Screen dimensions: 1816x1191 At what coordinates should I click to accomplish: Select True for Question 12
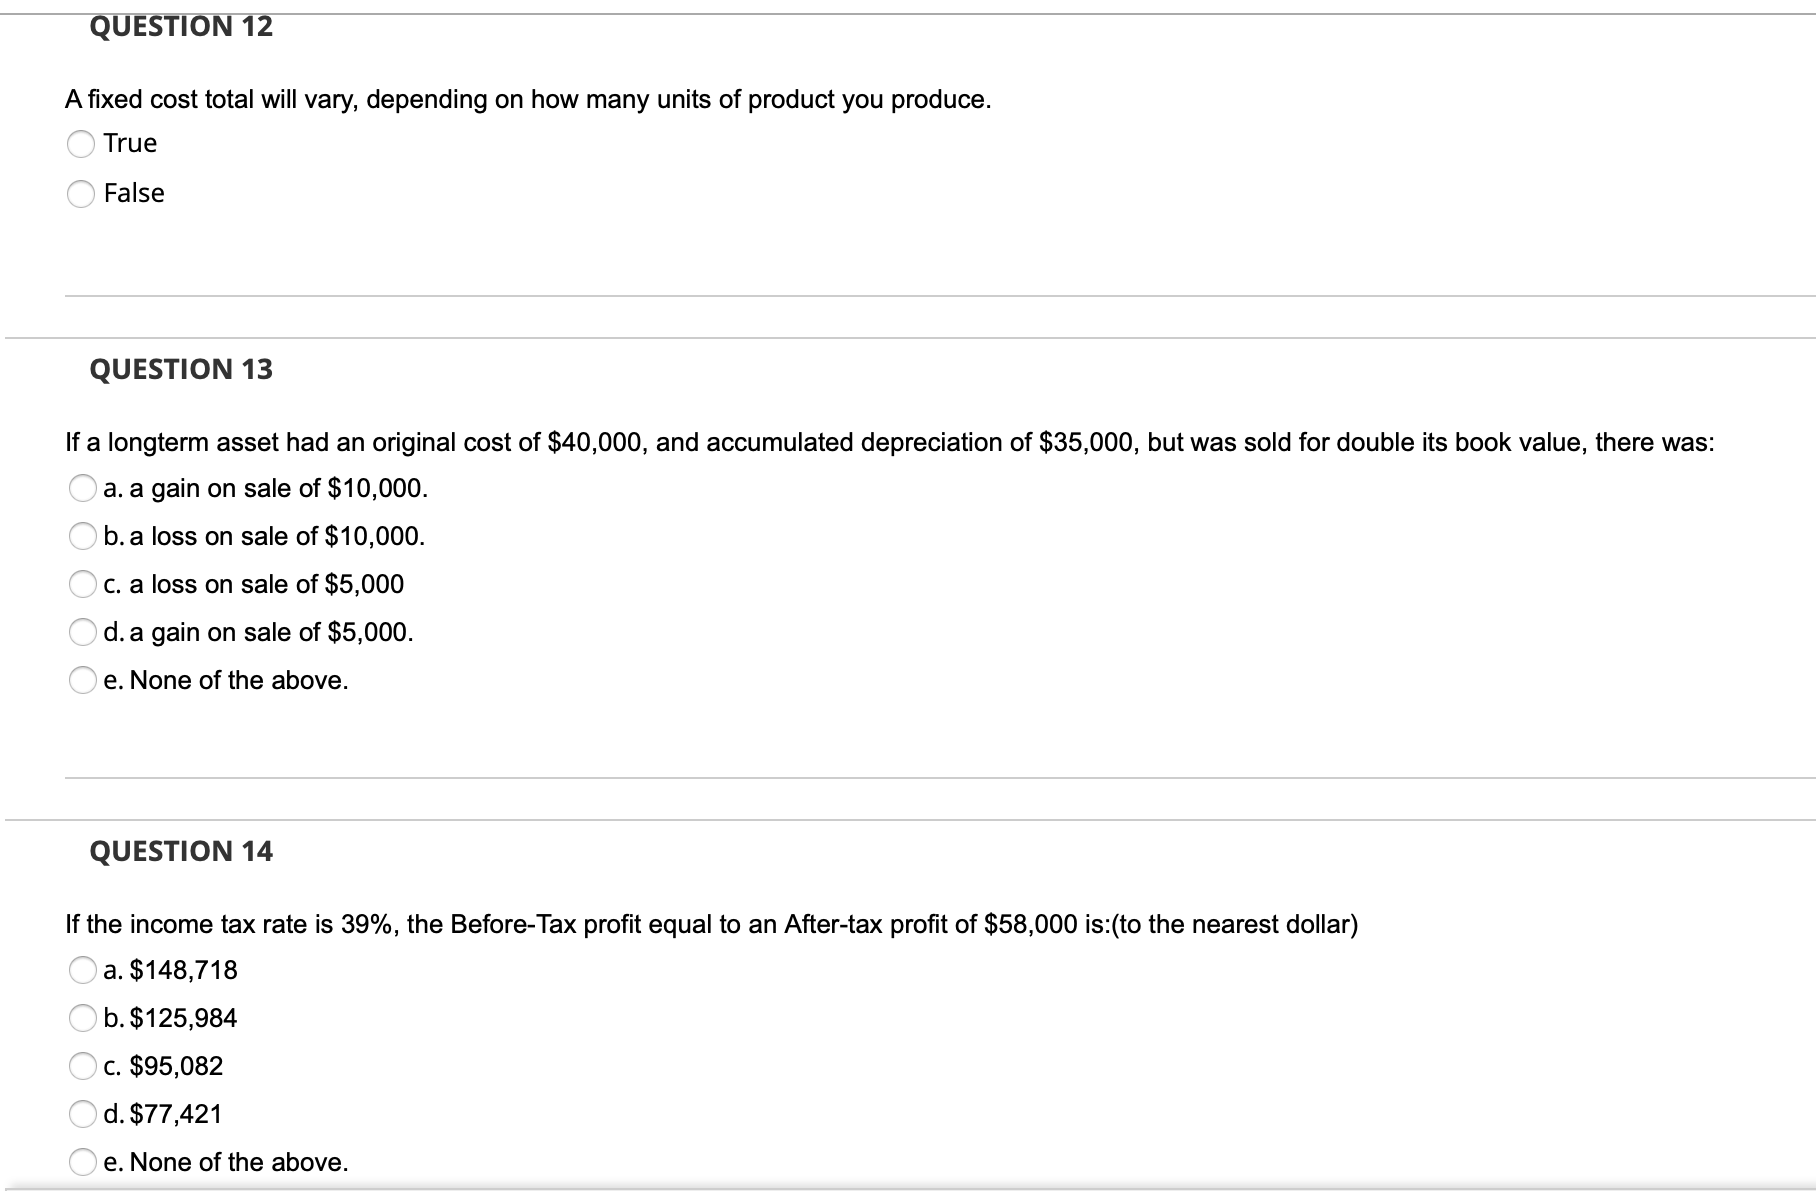tap(82, 145)
